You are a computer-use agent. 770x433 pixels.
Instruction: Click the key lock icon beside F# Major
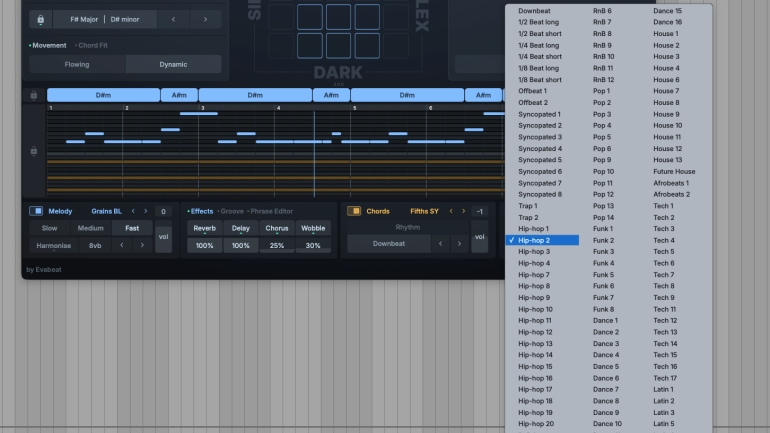[40, 19]
